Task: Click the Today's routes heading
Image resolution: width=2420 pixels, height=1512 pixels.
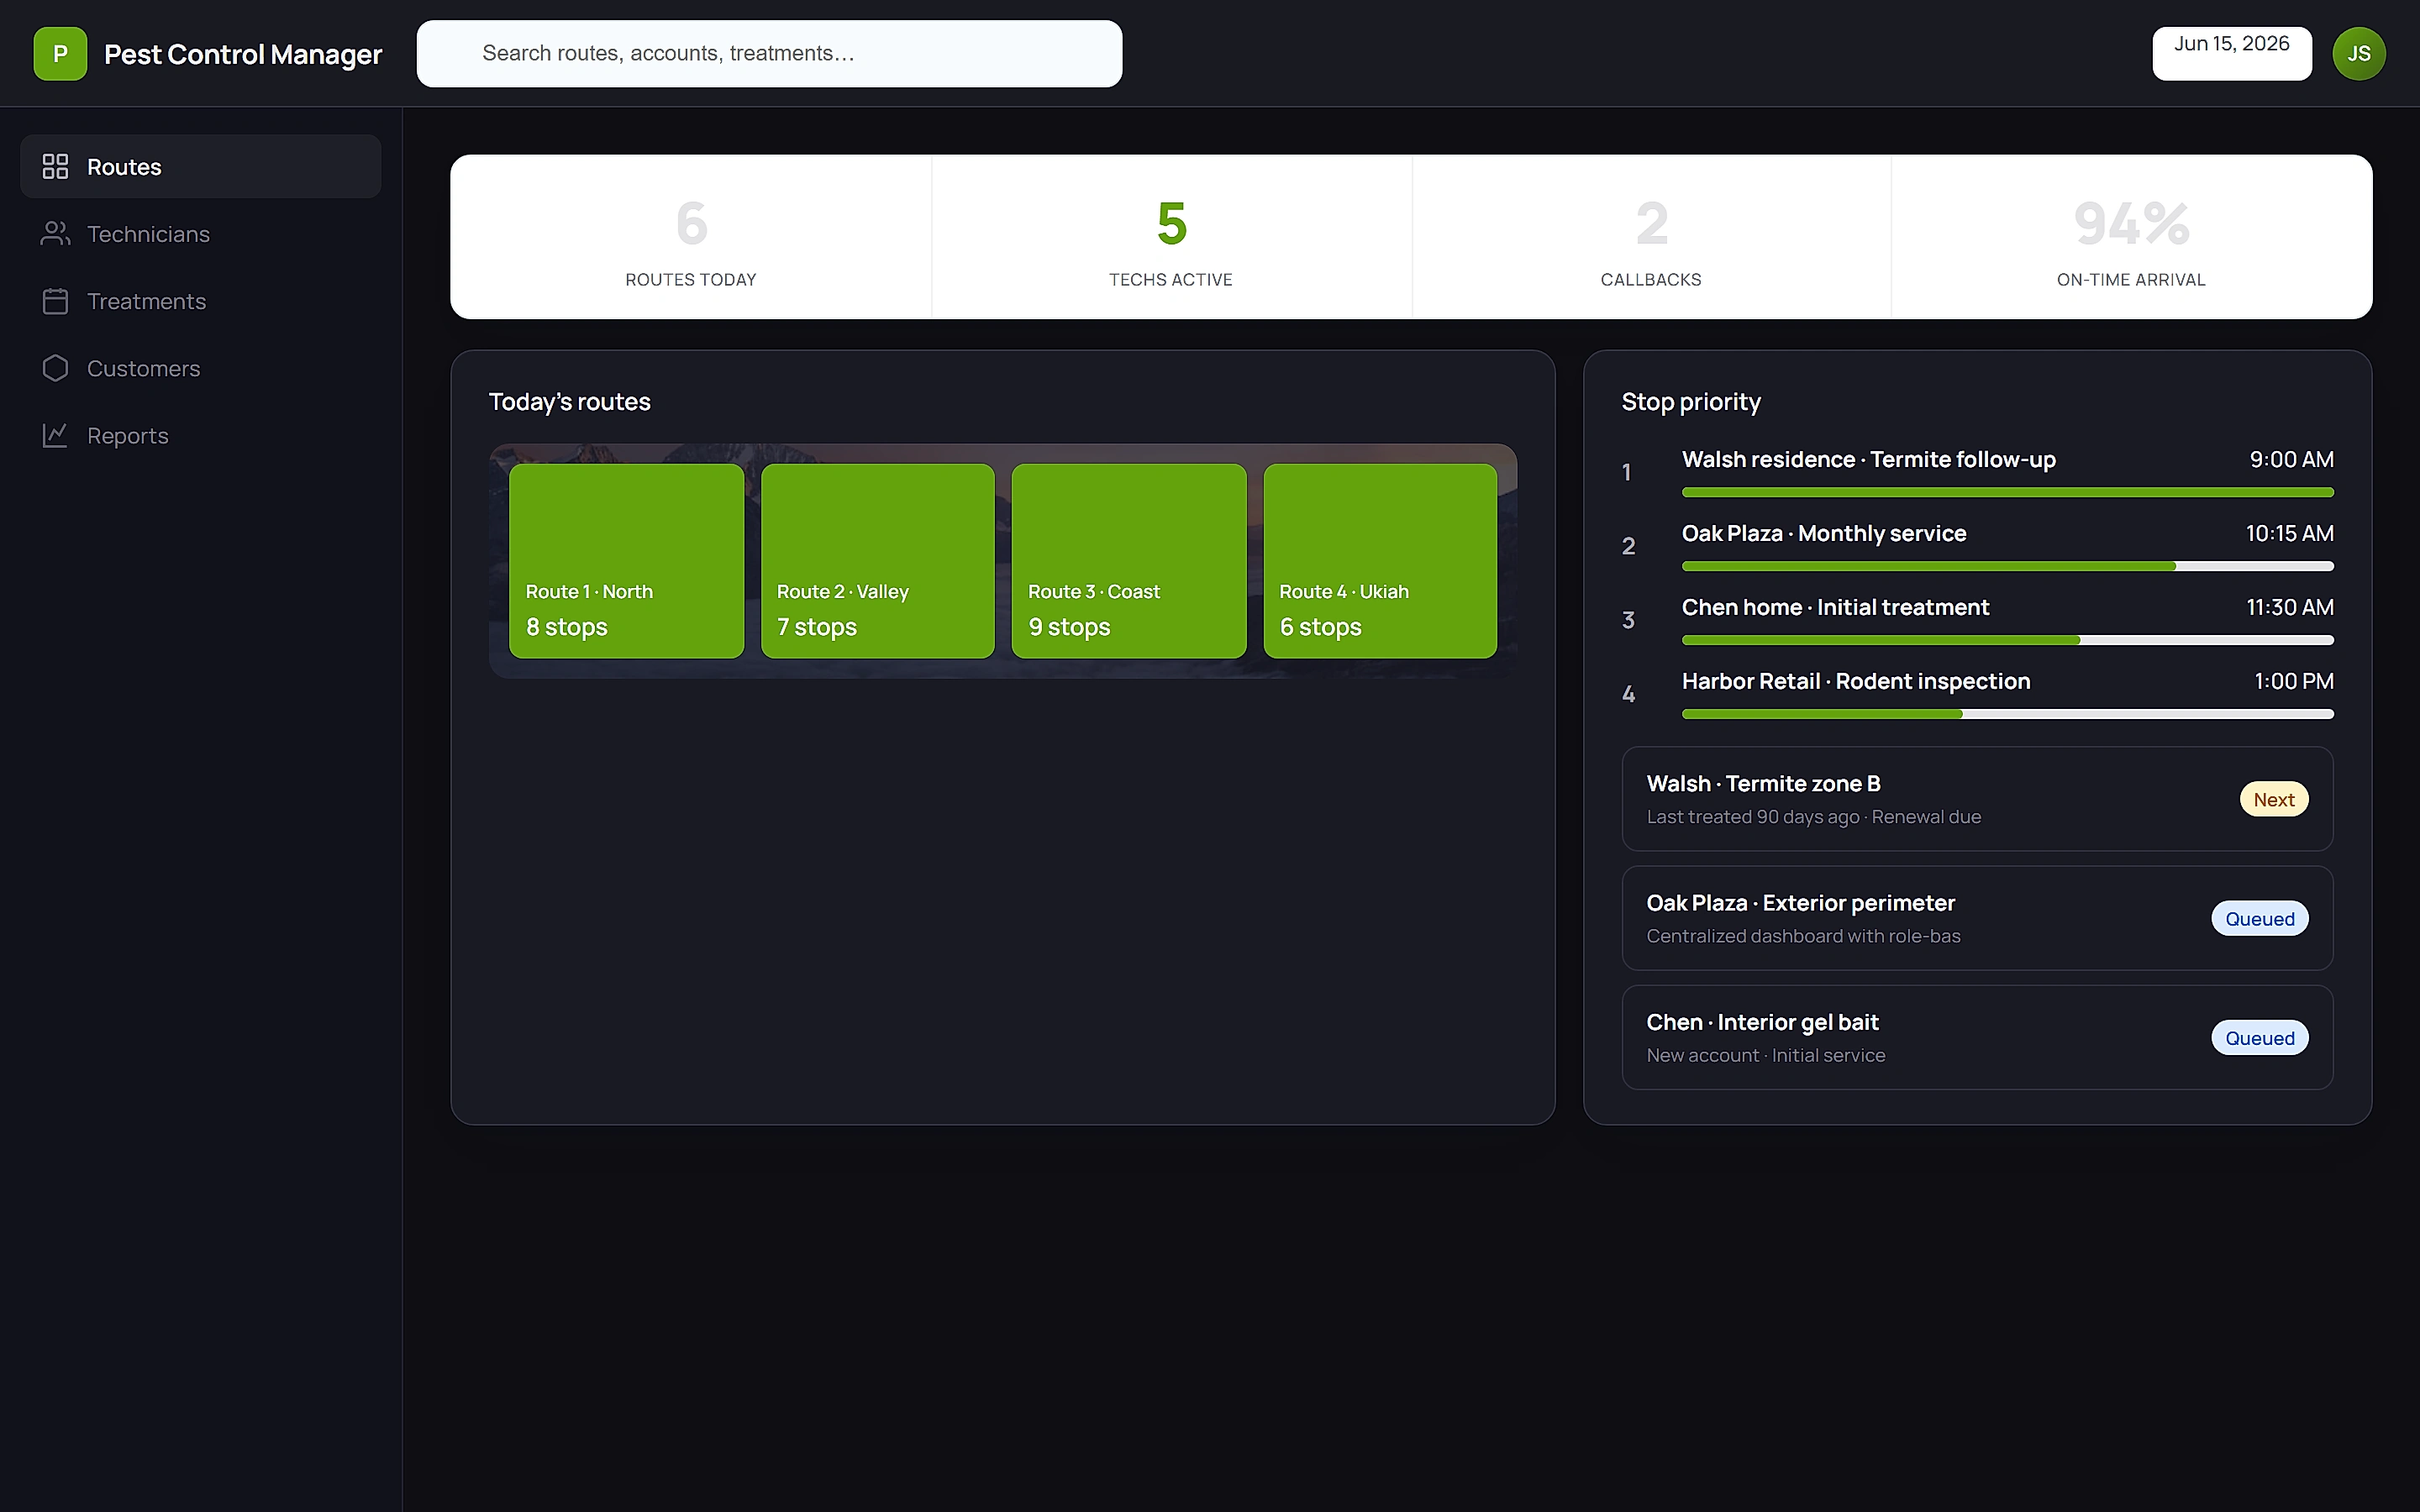Action: (569, 402)
